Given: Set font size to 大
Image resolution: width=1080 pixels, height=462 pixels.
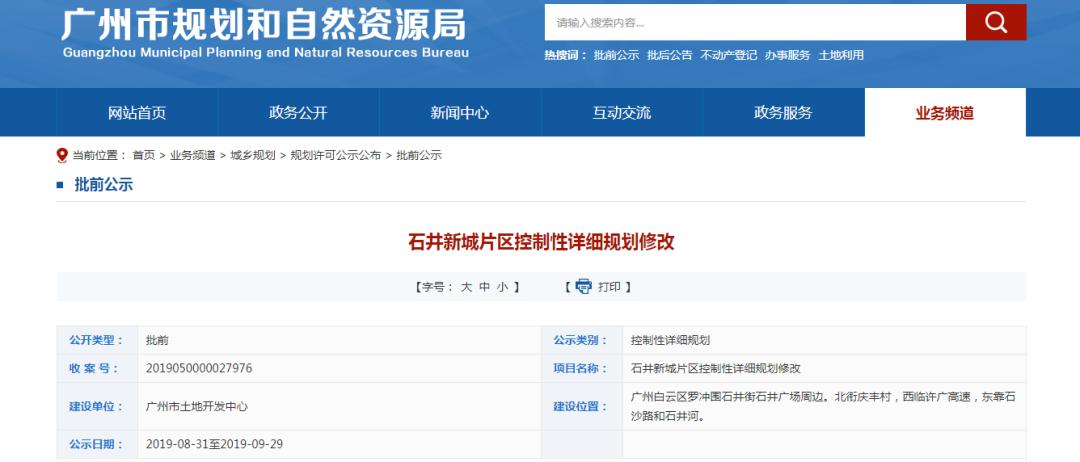Looking at the screenshot, I should pyautogui.click(x=466, y=287).
